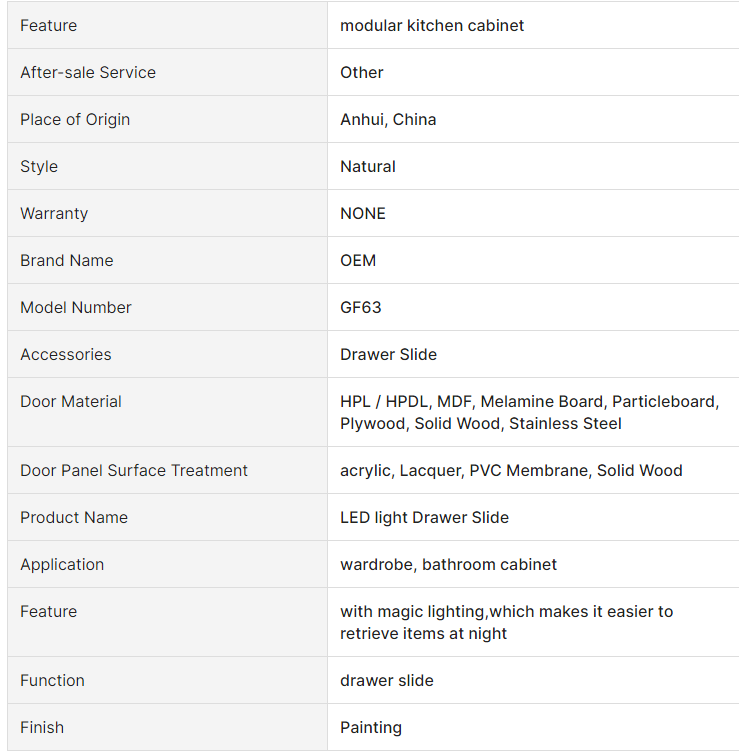Screen dimensions: 739x751
Task: Click the Warranty 'NONE' value
Action: coord(363,213)
